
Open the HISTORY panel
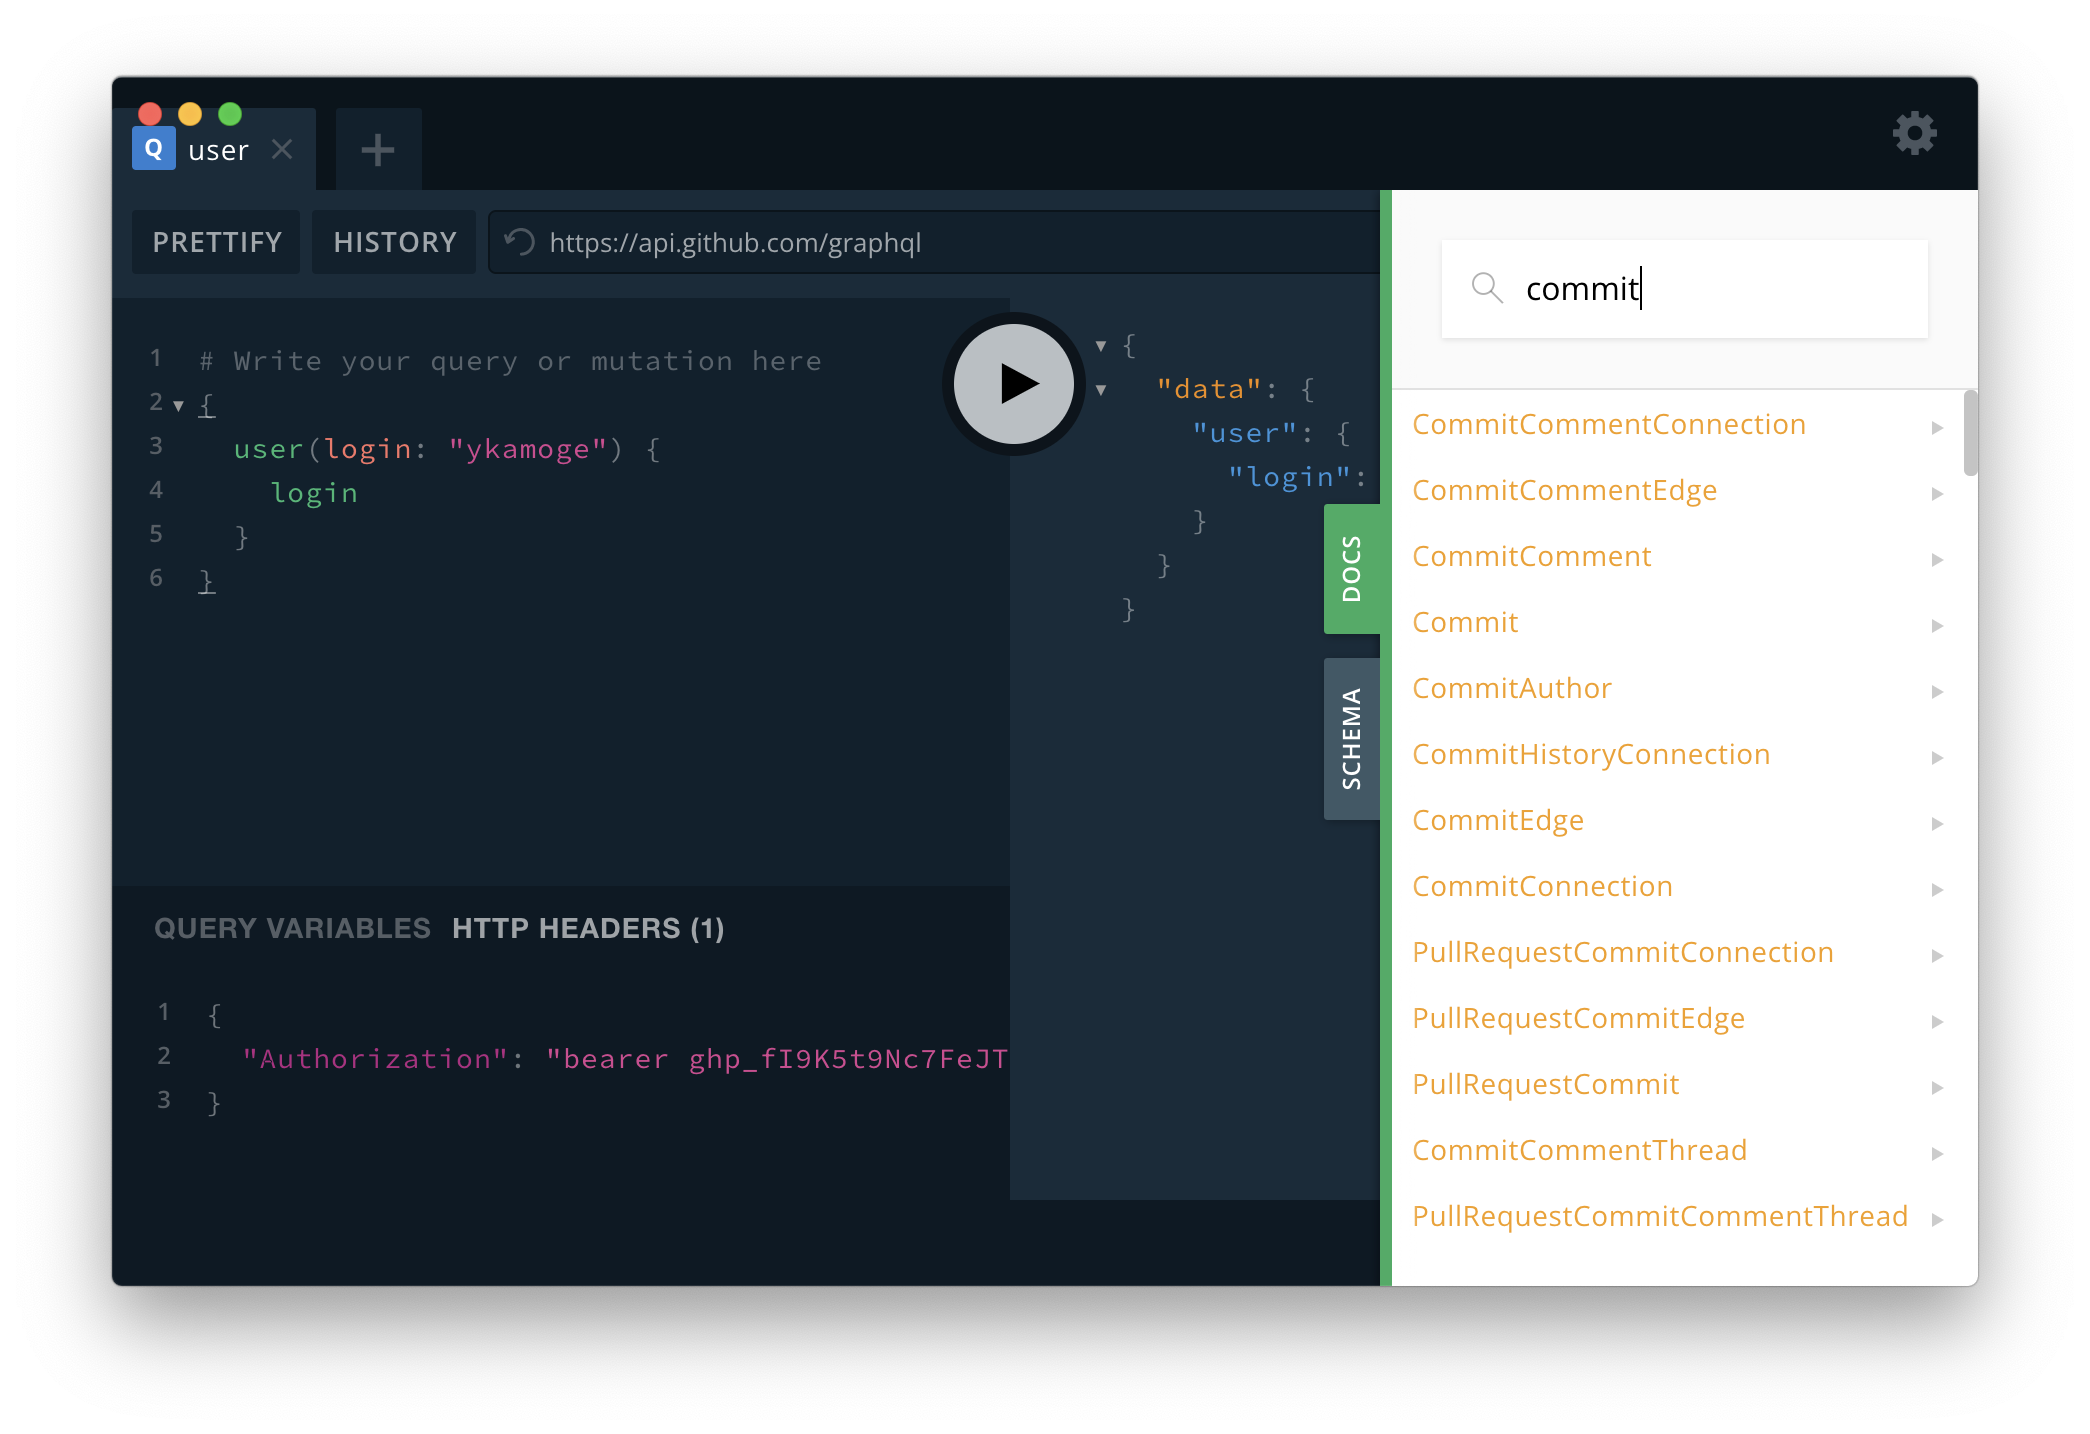click(394, 242)
